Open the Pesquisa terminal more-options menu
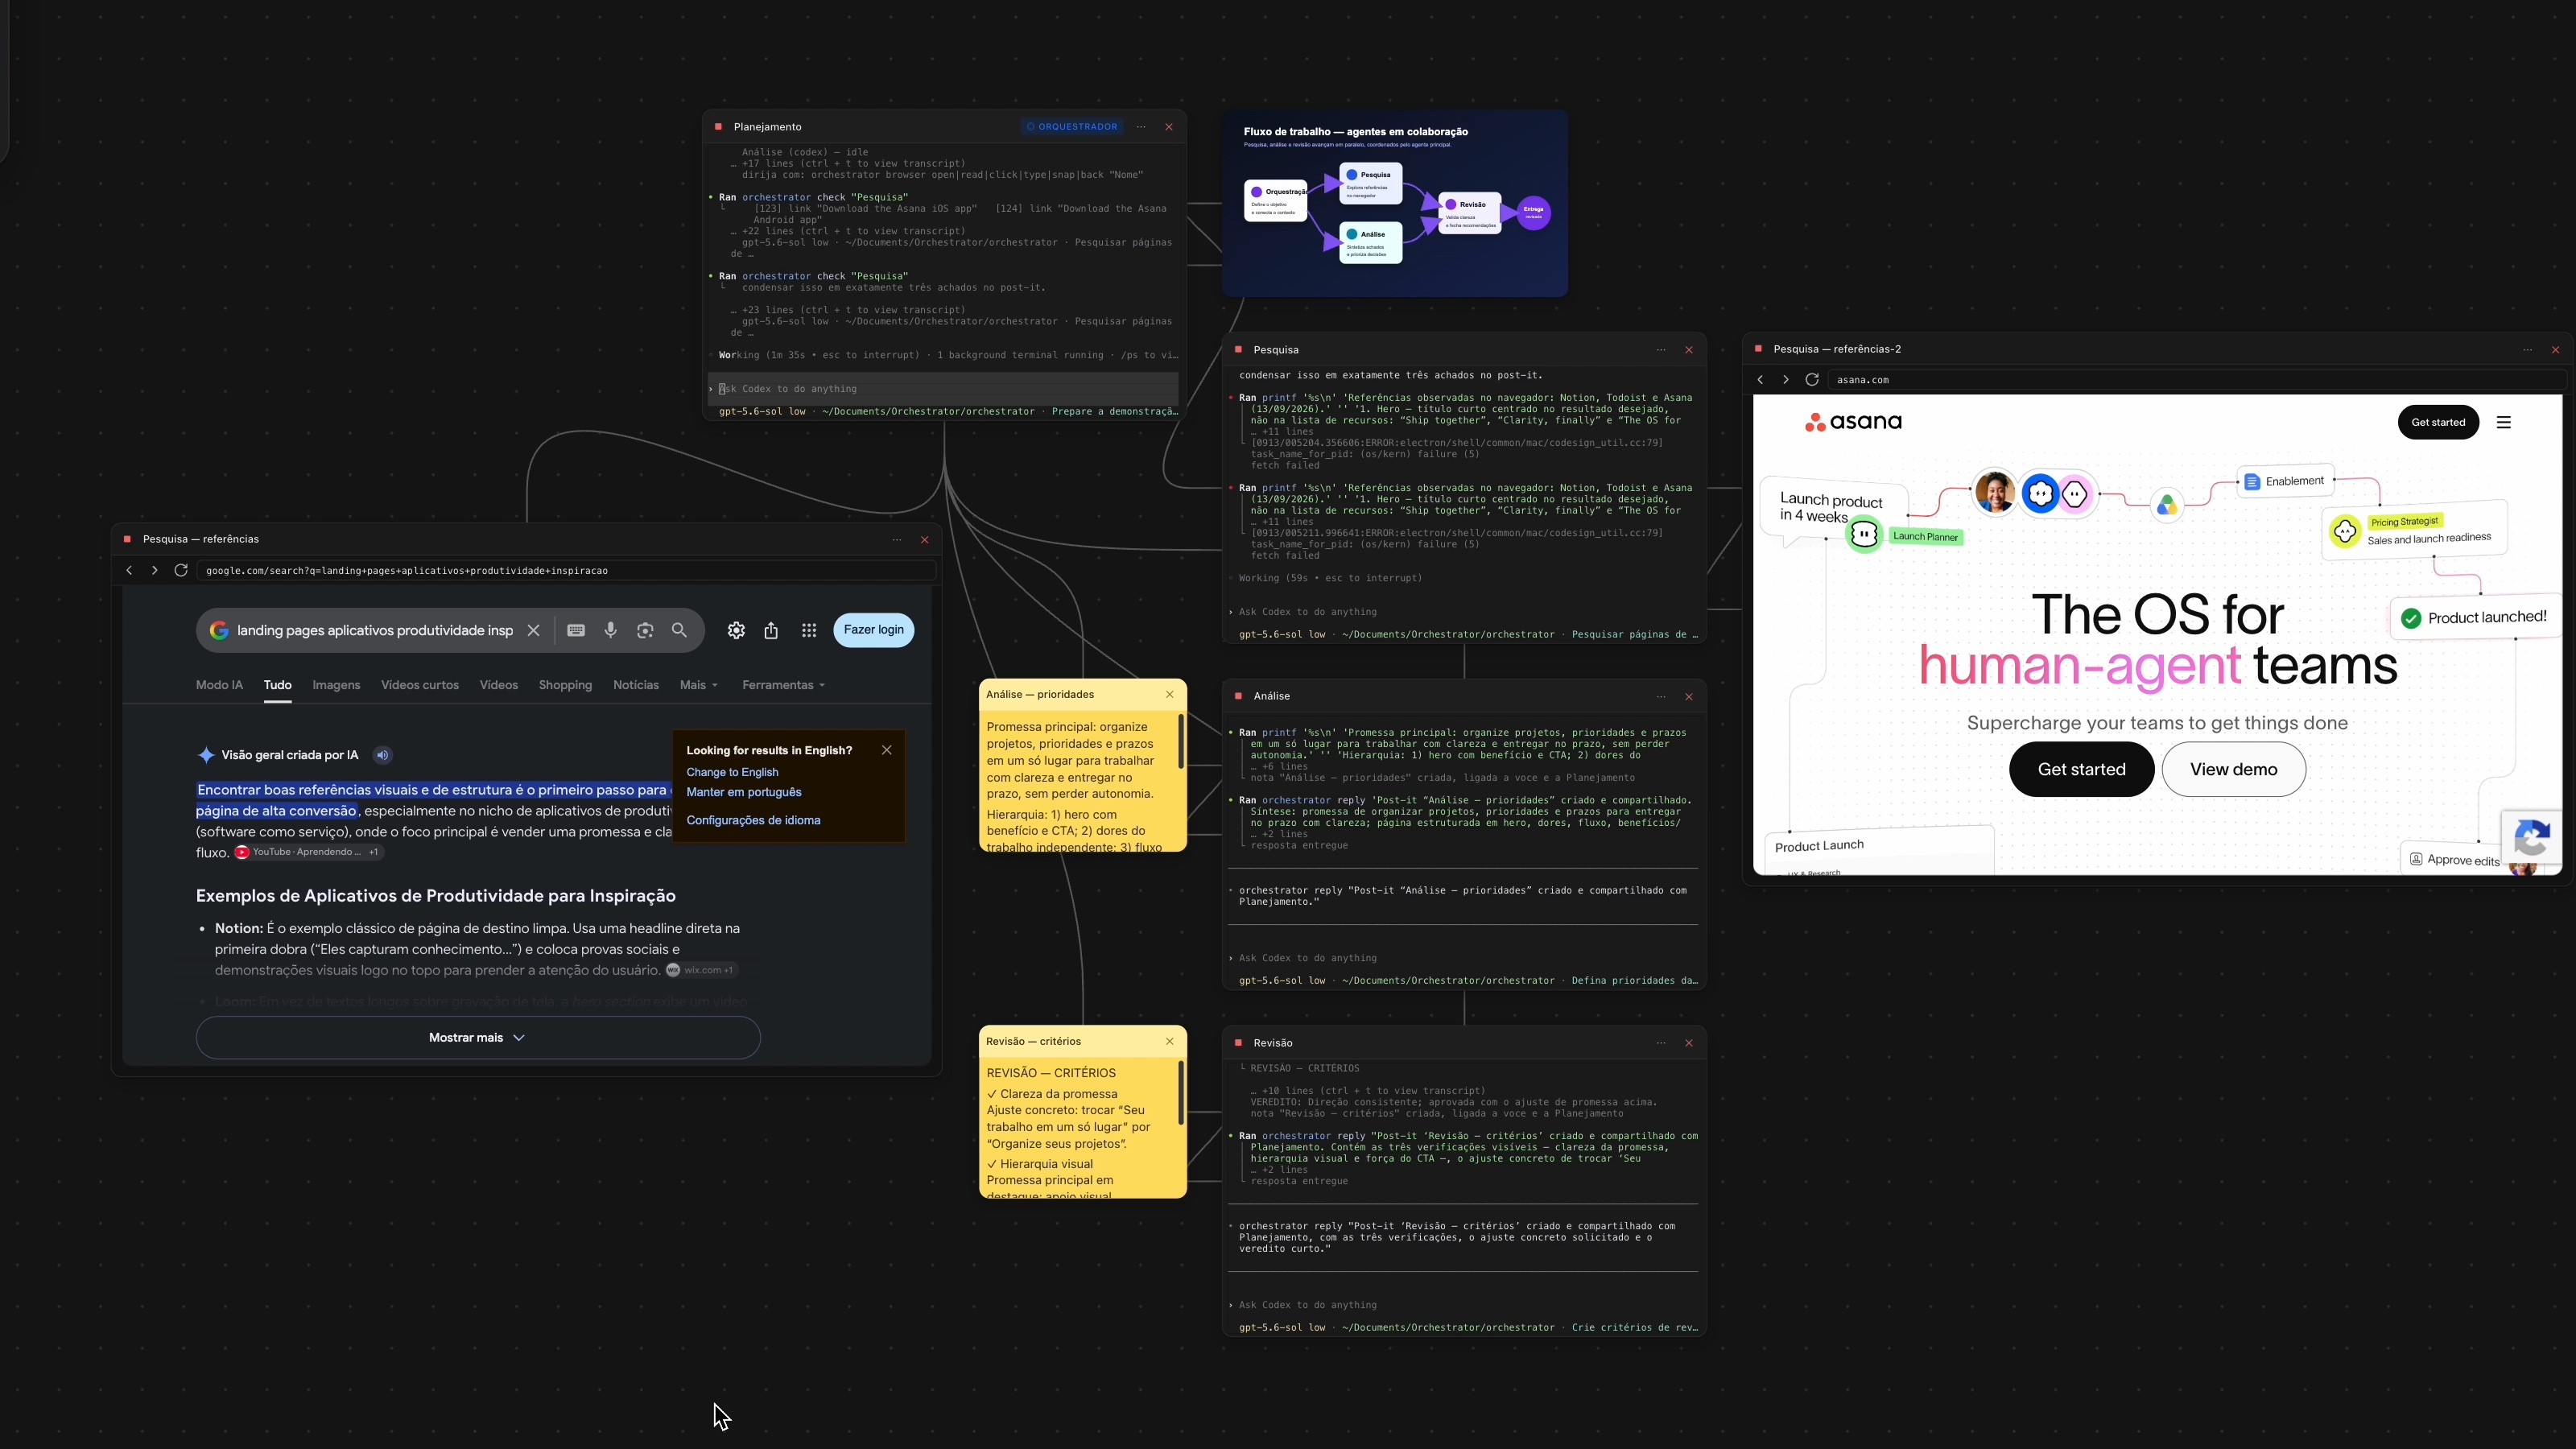Viewport: 2576px width, 1449px height. [1661, 350]
